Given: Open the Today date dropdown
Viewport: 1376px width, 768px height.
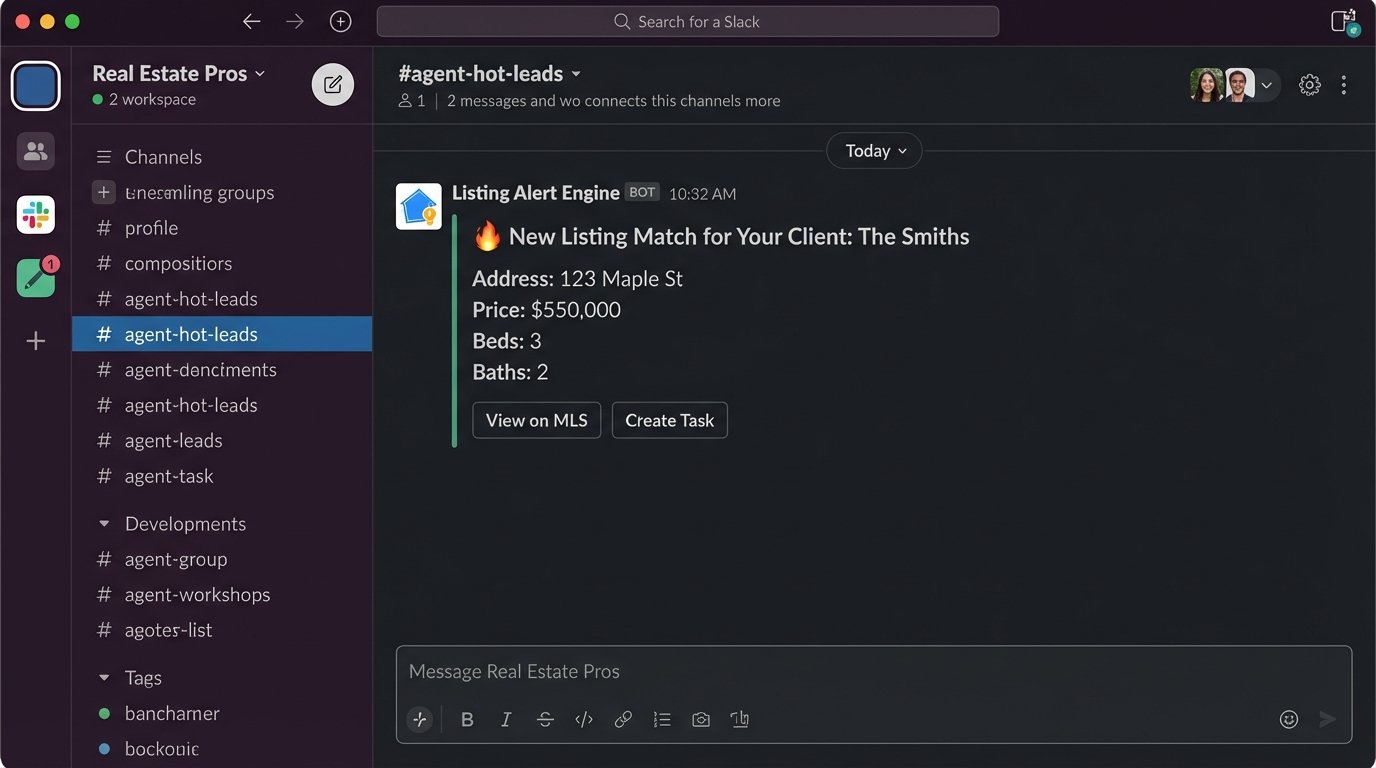Looking at the screenshot, I should (874, 151).
